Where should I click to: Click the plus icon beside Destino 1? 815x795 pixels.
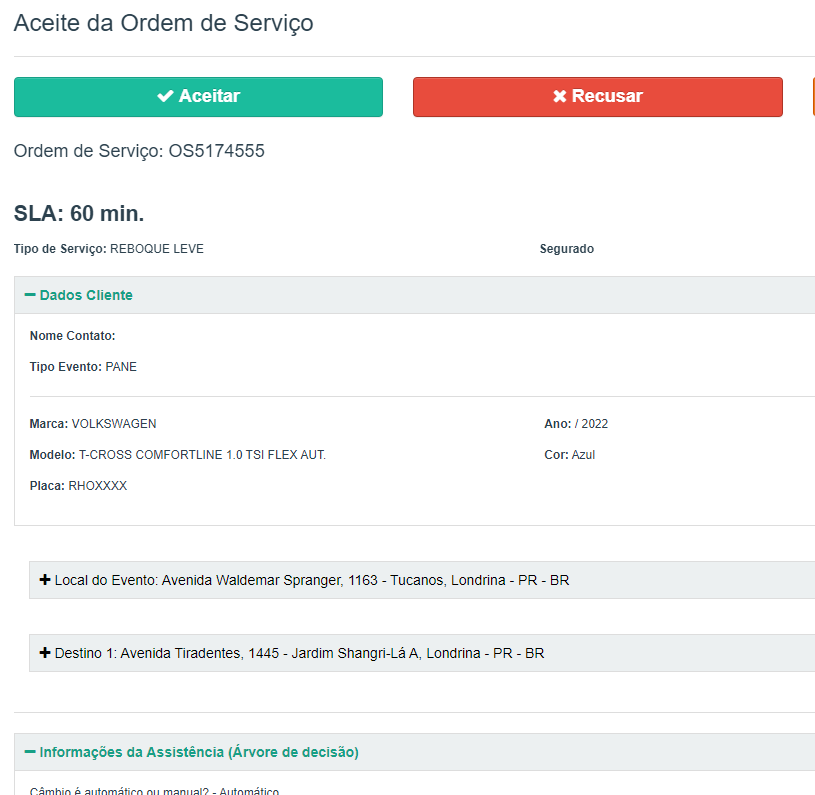[x=45, y=653]
